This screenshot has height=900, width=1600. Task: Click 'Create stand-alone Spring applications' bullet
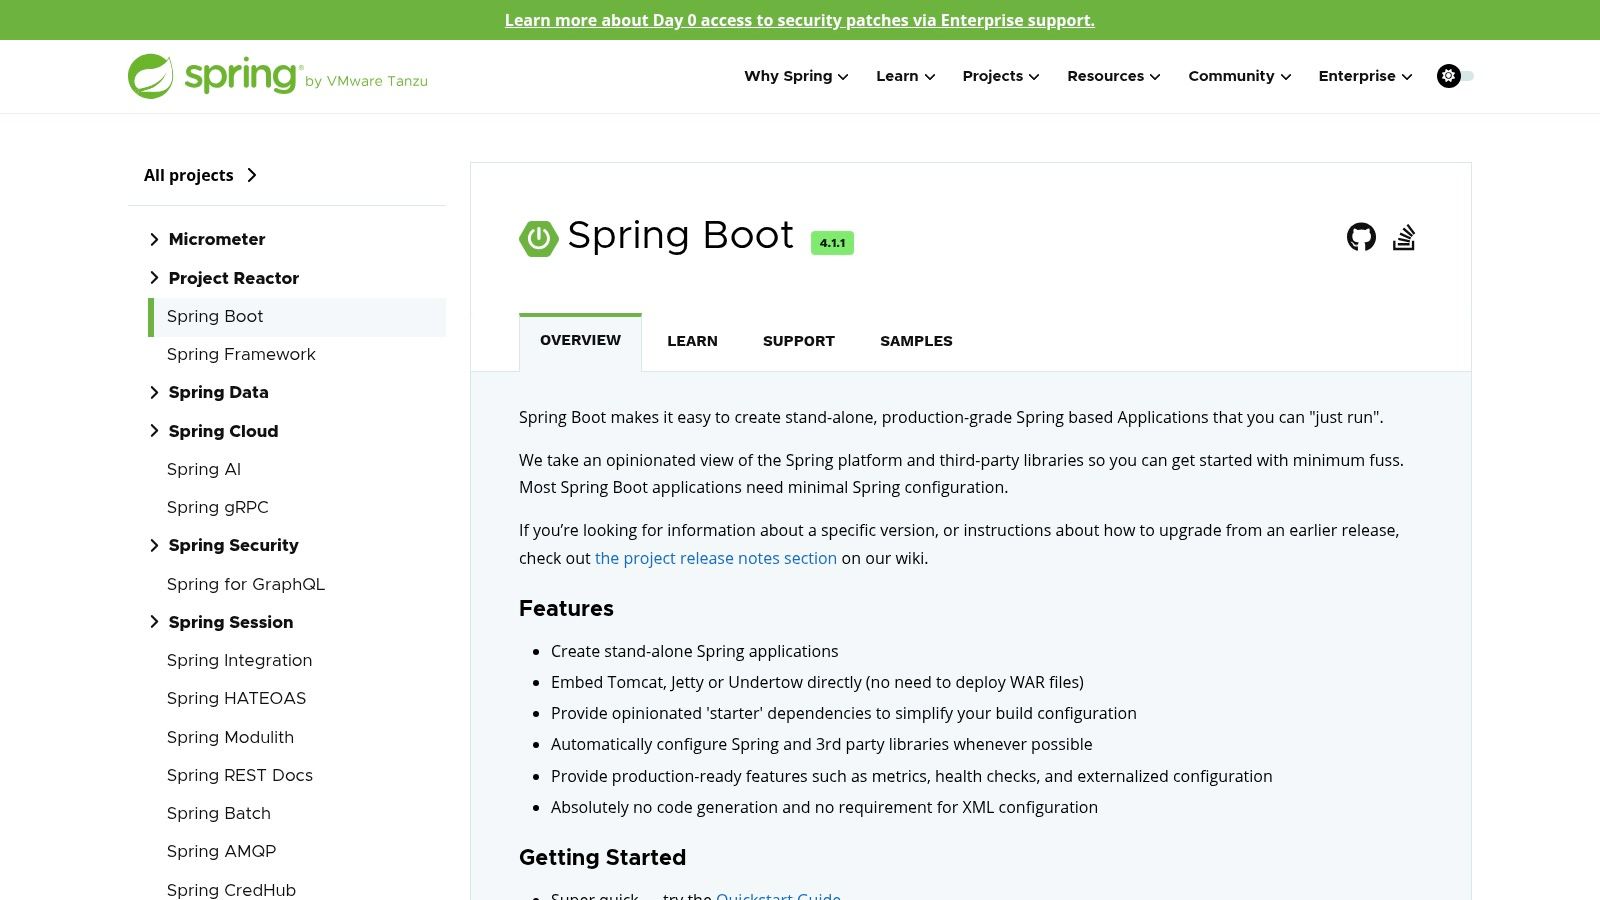pyautogui.click(x=694, y=651)
